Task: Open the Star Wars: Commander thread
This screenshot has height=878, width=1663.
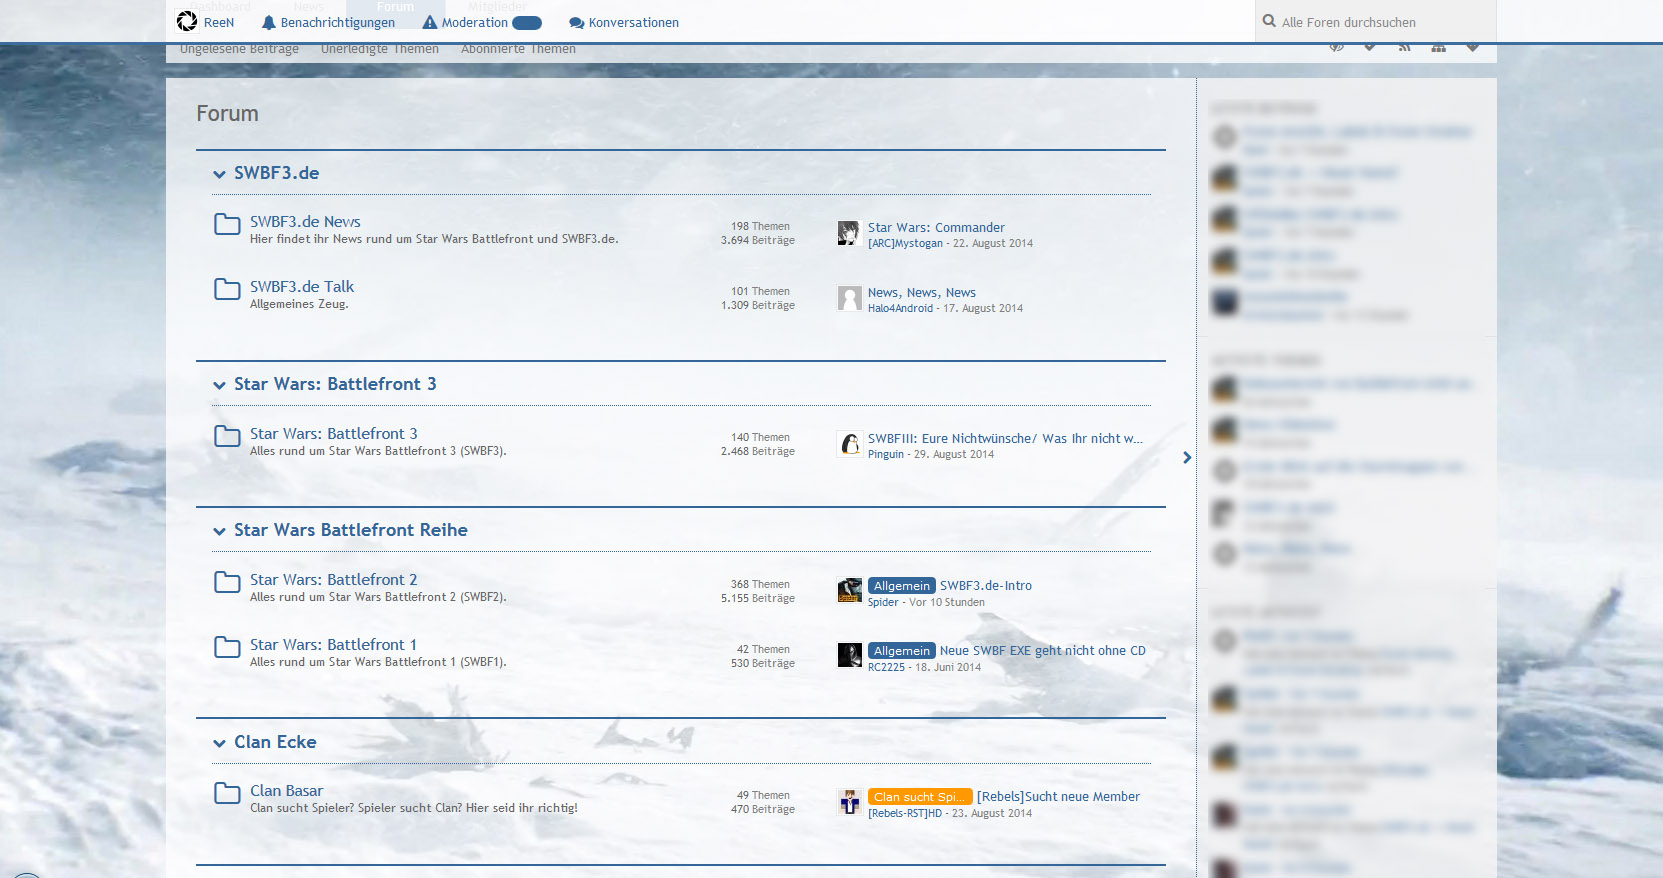Action: 936,228
